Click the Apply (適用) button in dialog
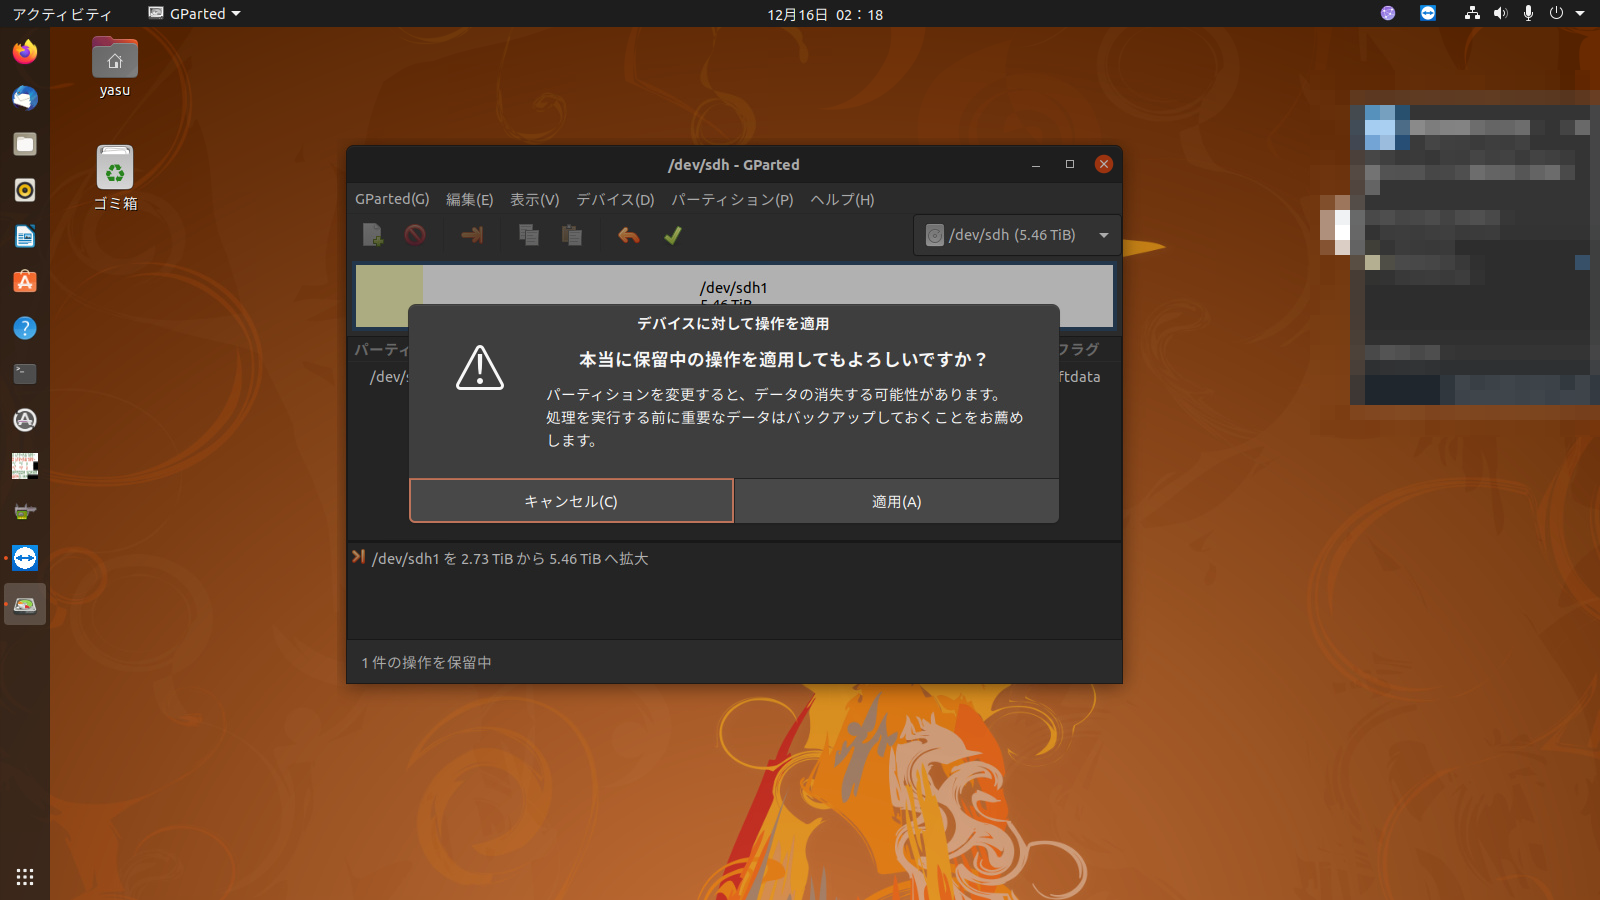 click(x=896, y=501)
